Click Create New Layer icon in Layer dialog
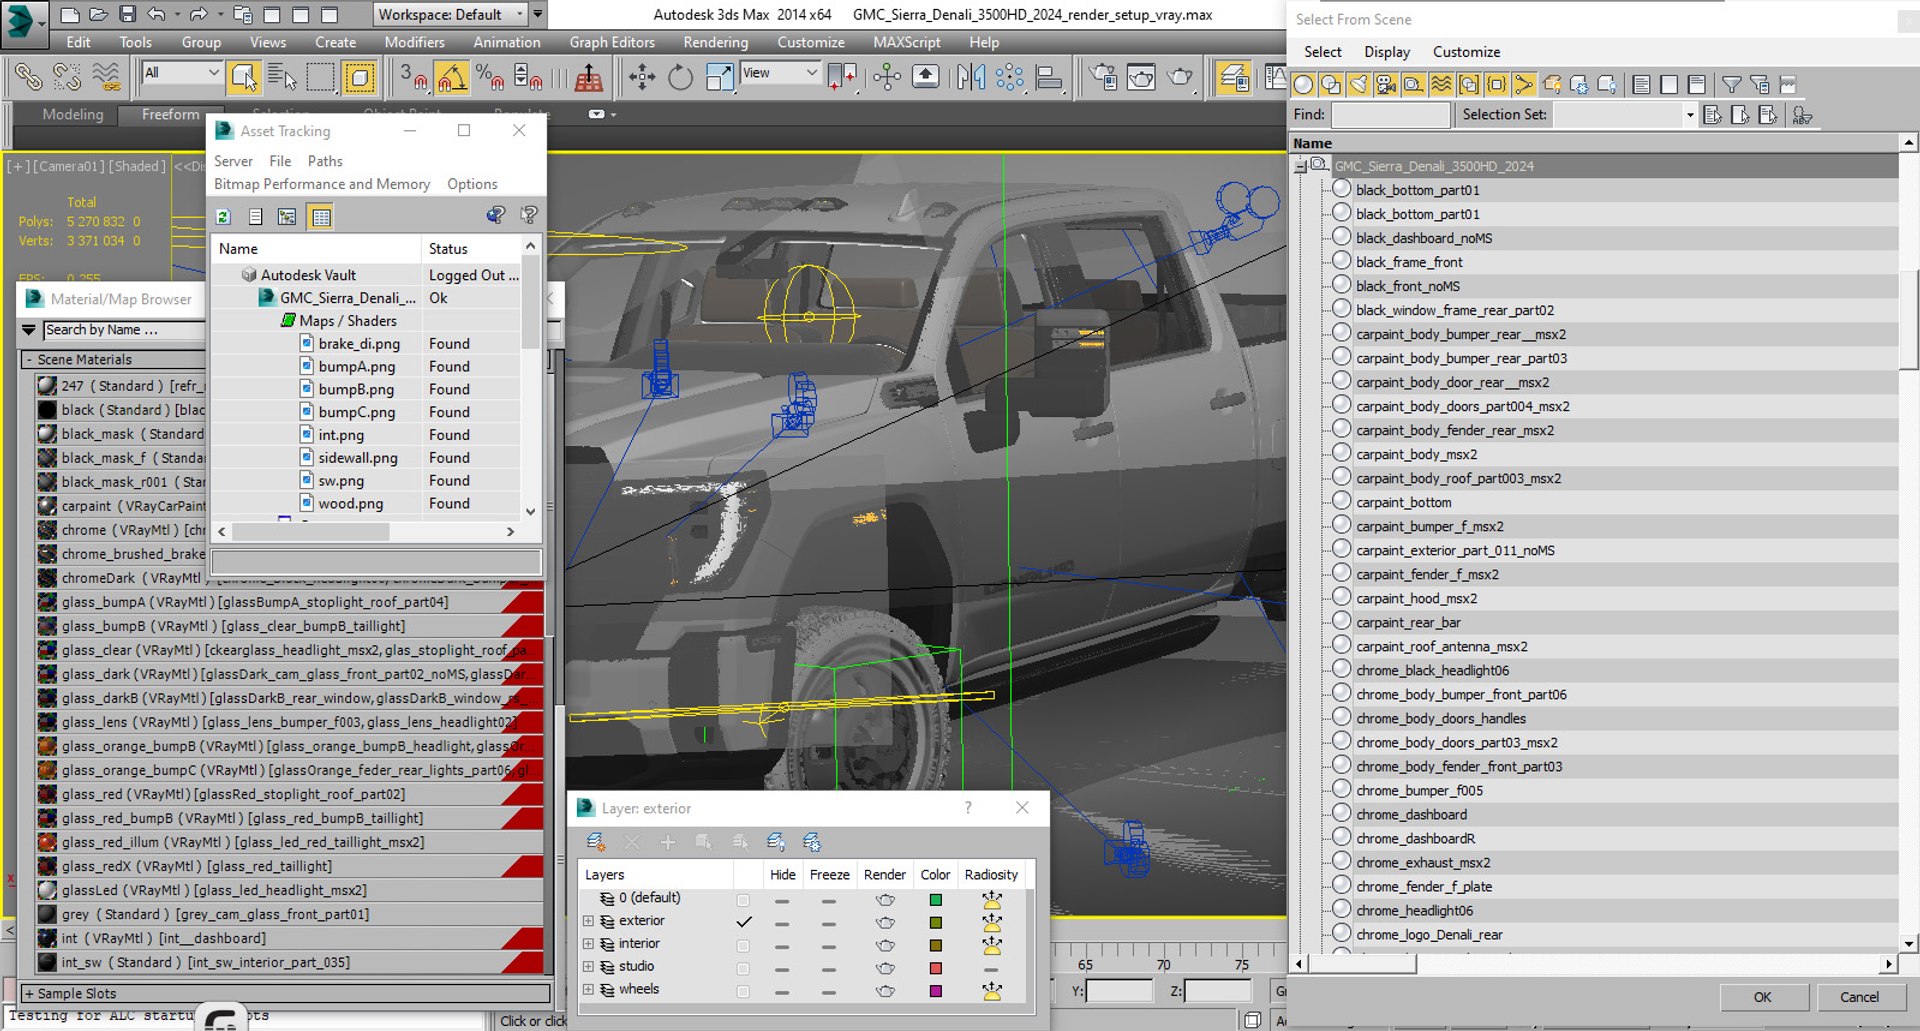Screen dimensions: 1920x1031 pyautogui.click(x=595, y=842)
